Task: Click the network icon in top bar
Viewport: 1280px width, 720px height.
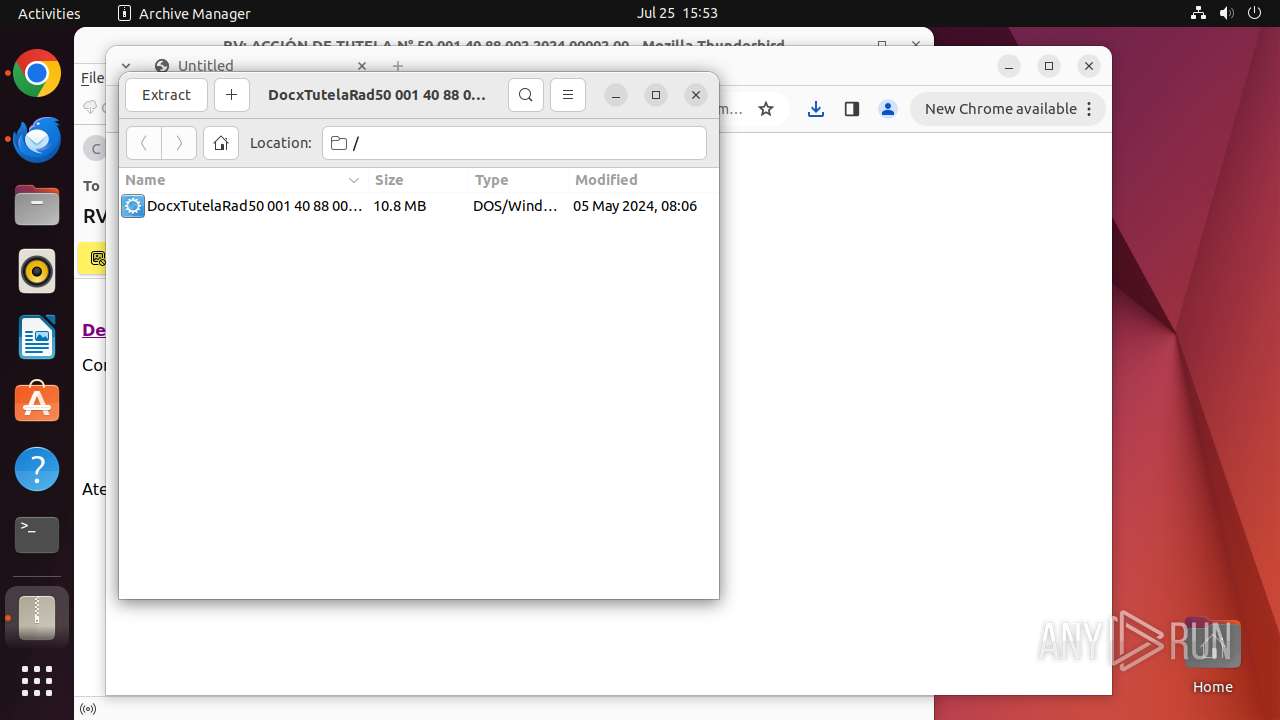Action: point(1199,13)
